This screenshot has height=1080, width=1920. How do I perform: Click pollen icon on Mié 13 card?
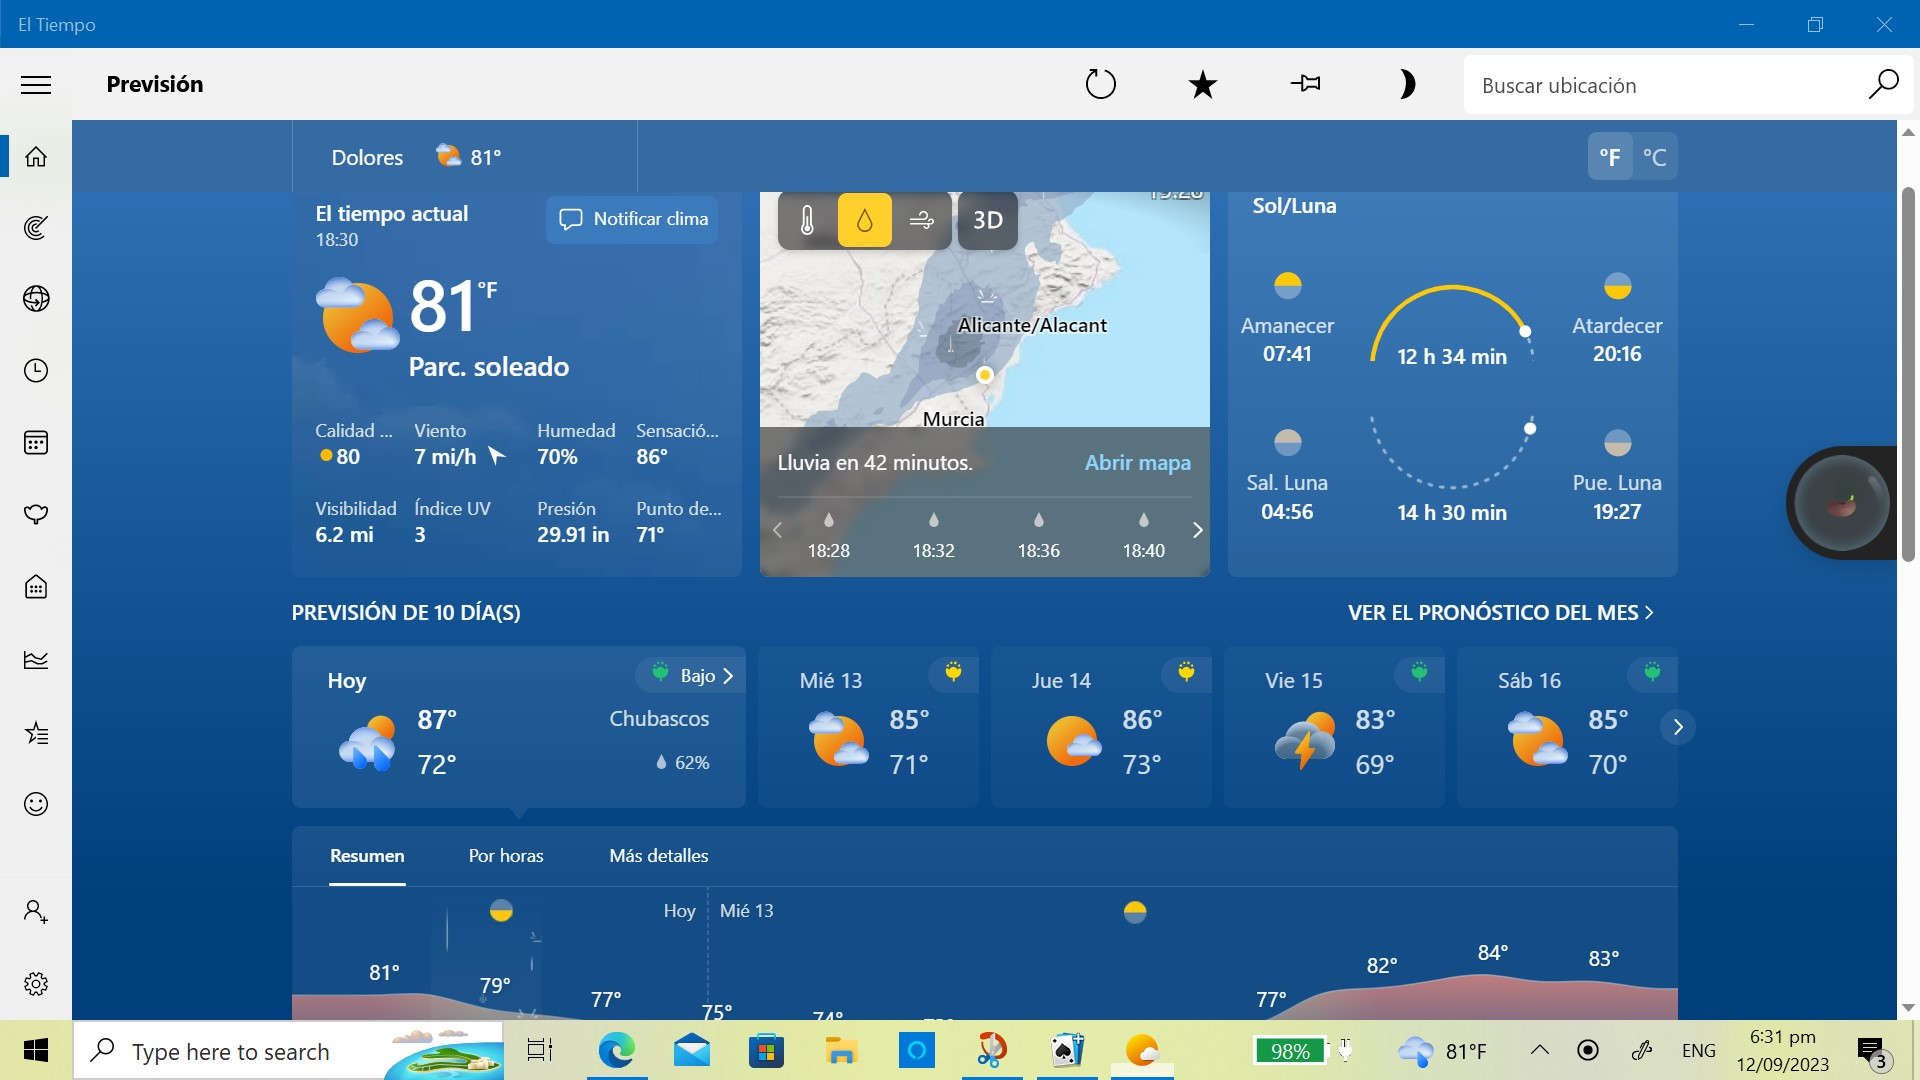pos(953,673)
